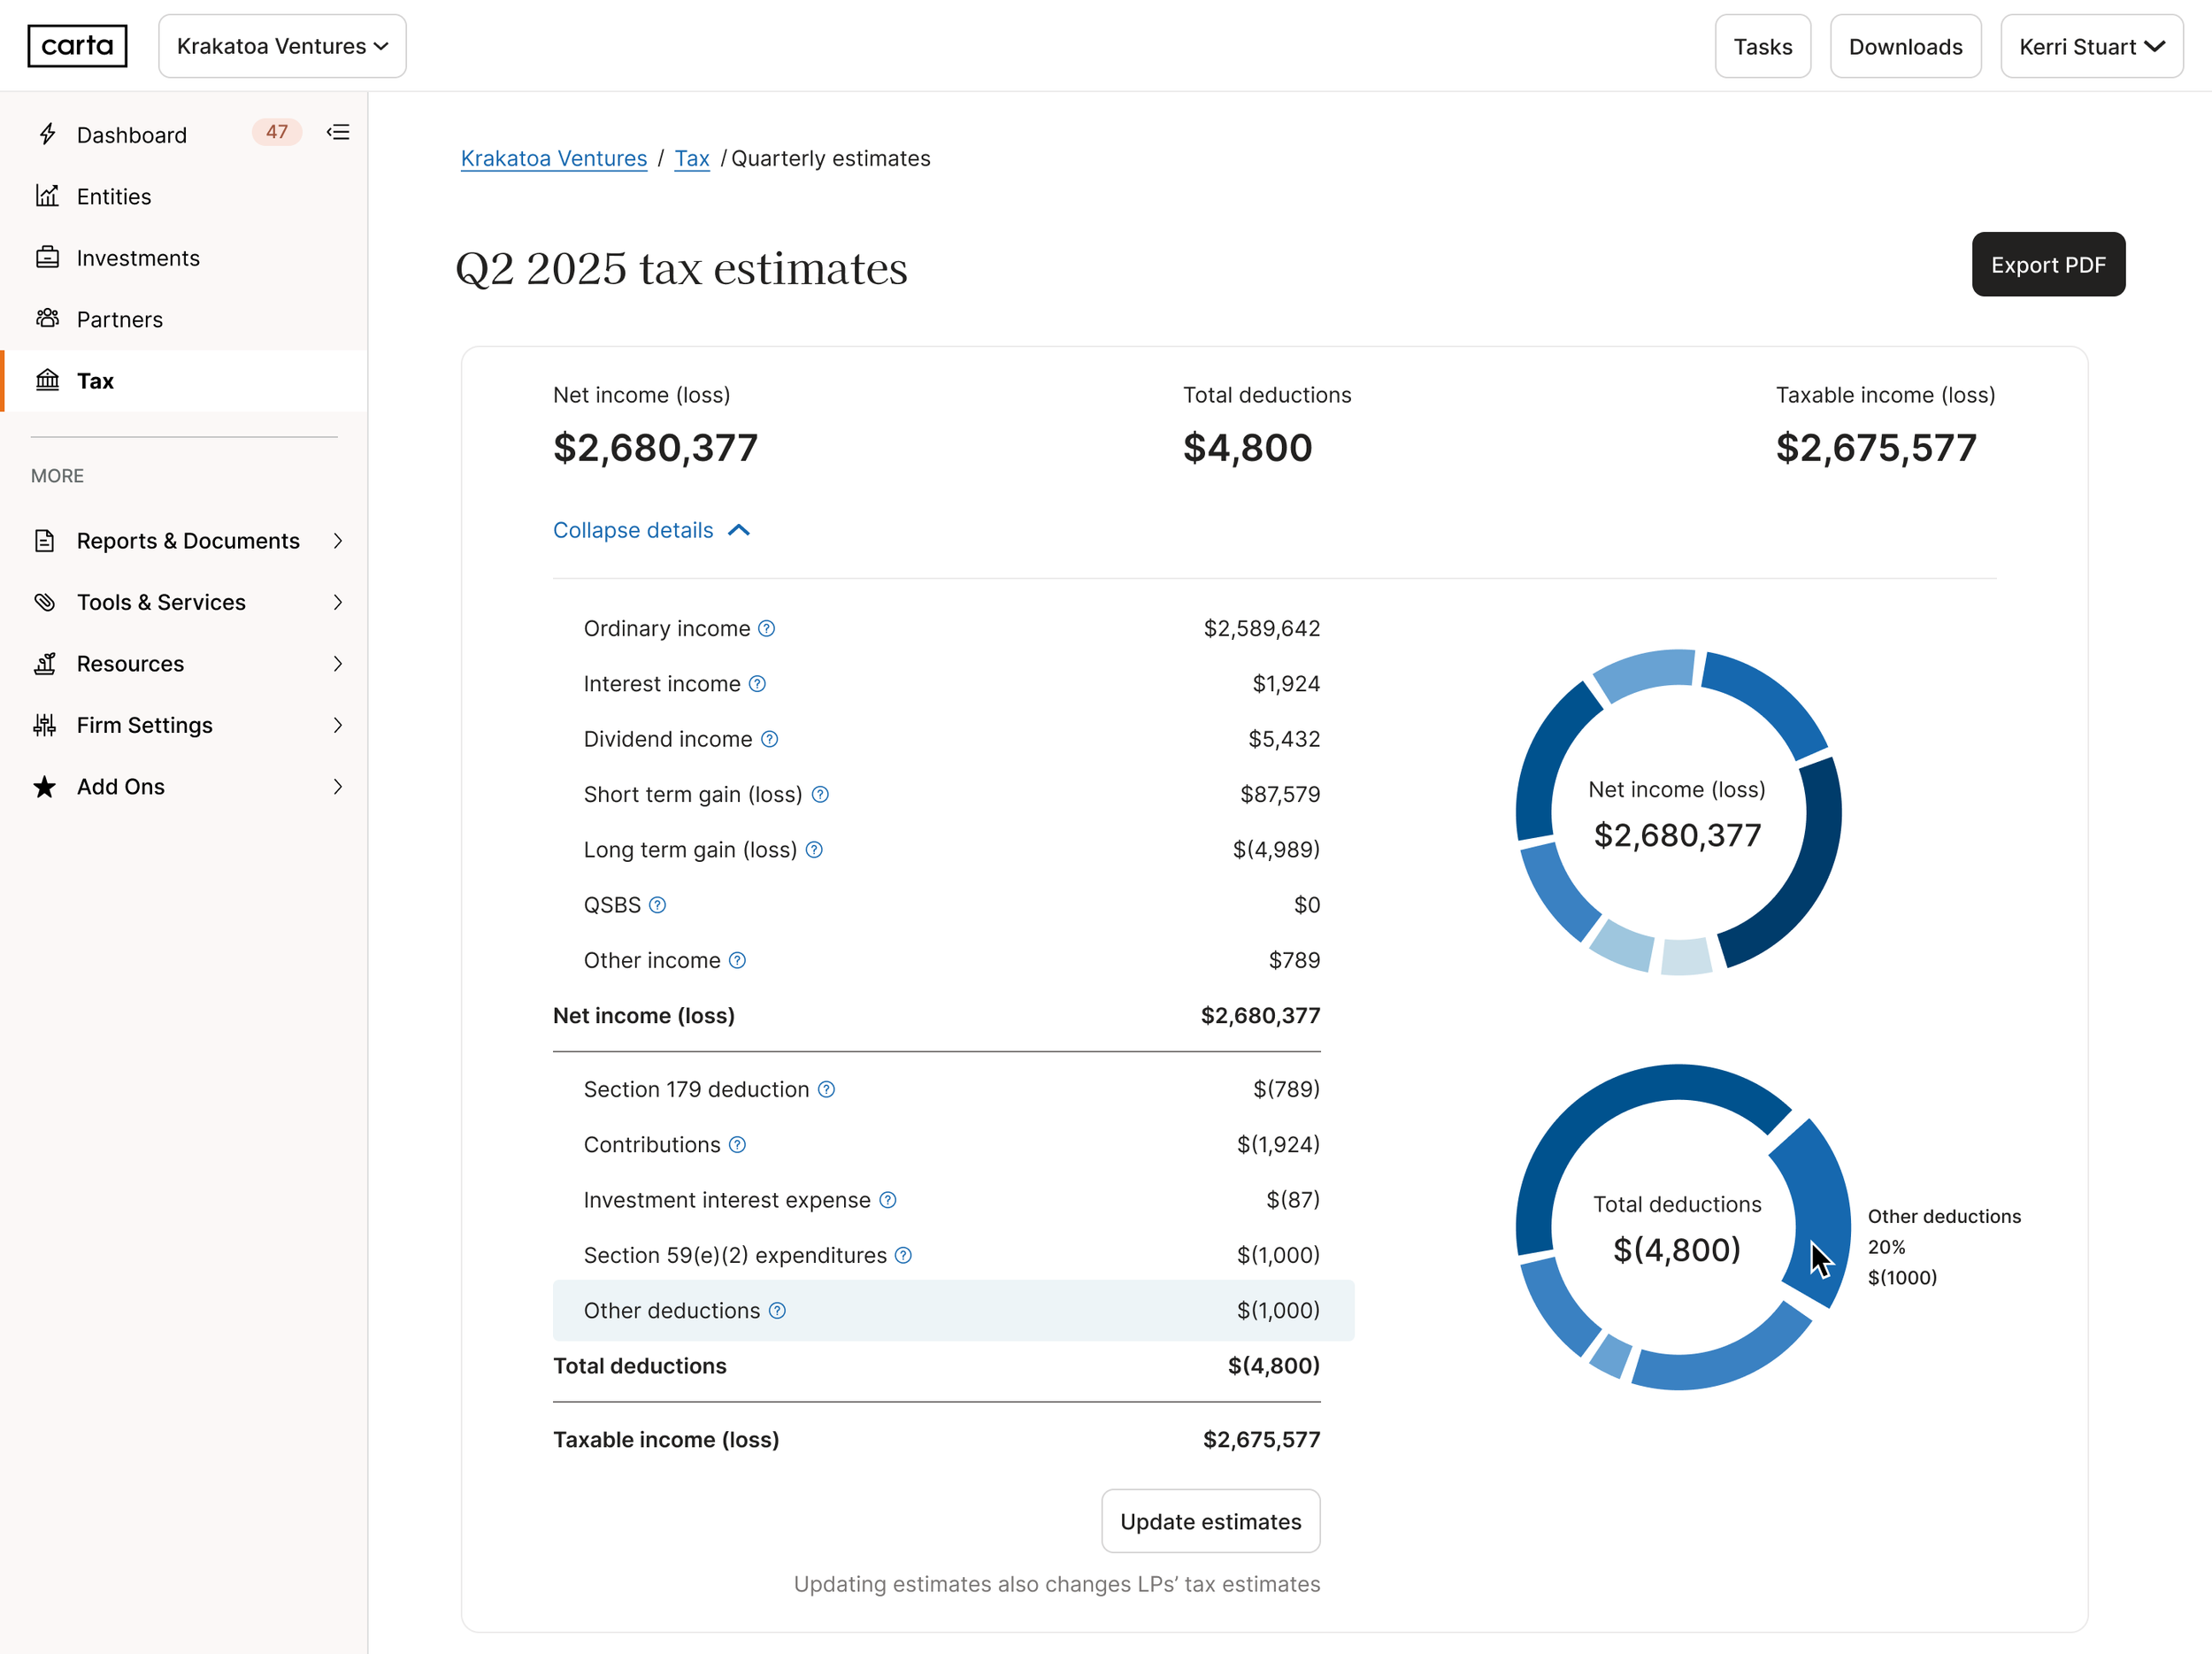Go to Investments in the sidebar
The width and height of the screenshot is (2212, 1654).
(138, 258)
